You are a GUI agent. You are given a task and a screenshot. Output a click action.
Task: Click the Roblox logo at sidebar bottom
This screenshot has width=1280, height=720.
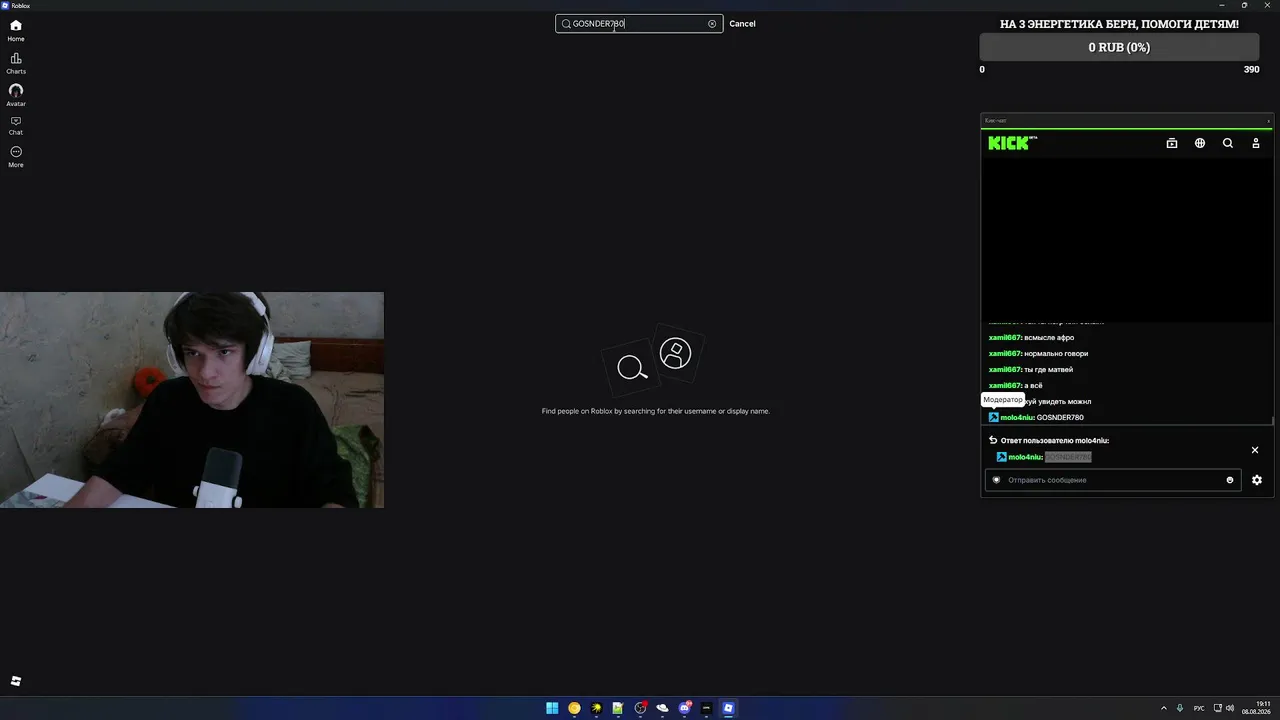16,681
